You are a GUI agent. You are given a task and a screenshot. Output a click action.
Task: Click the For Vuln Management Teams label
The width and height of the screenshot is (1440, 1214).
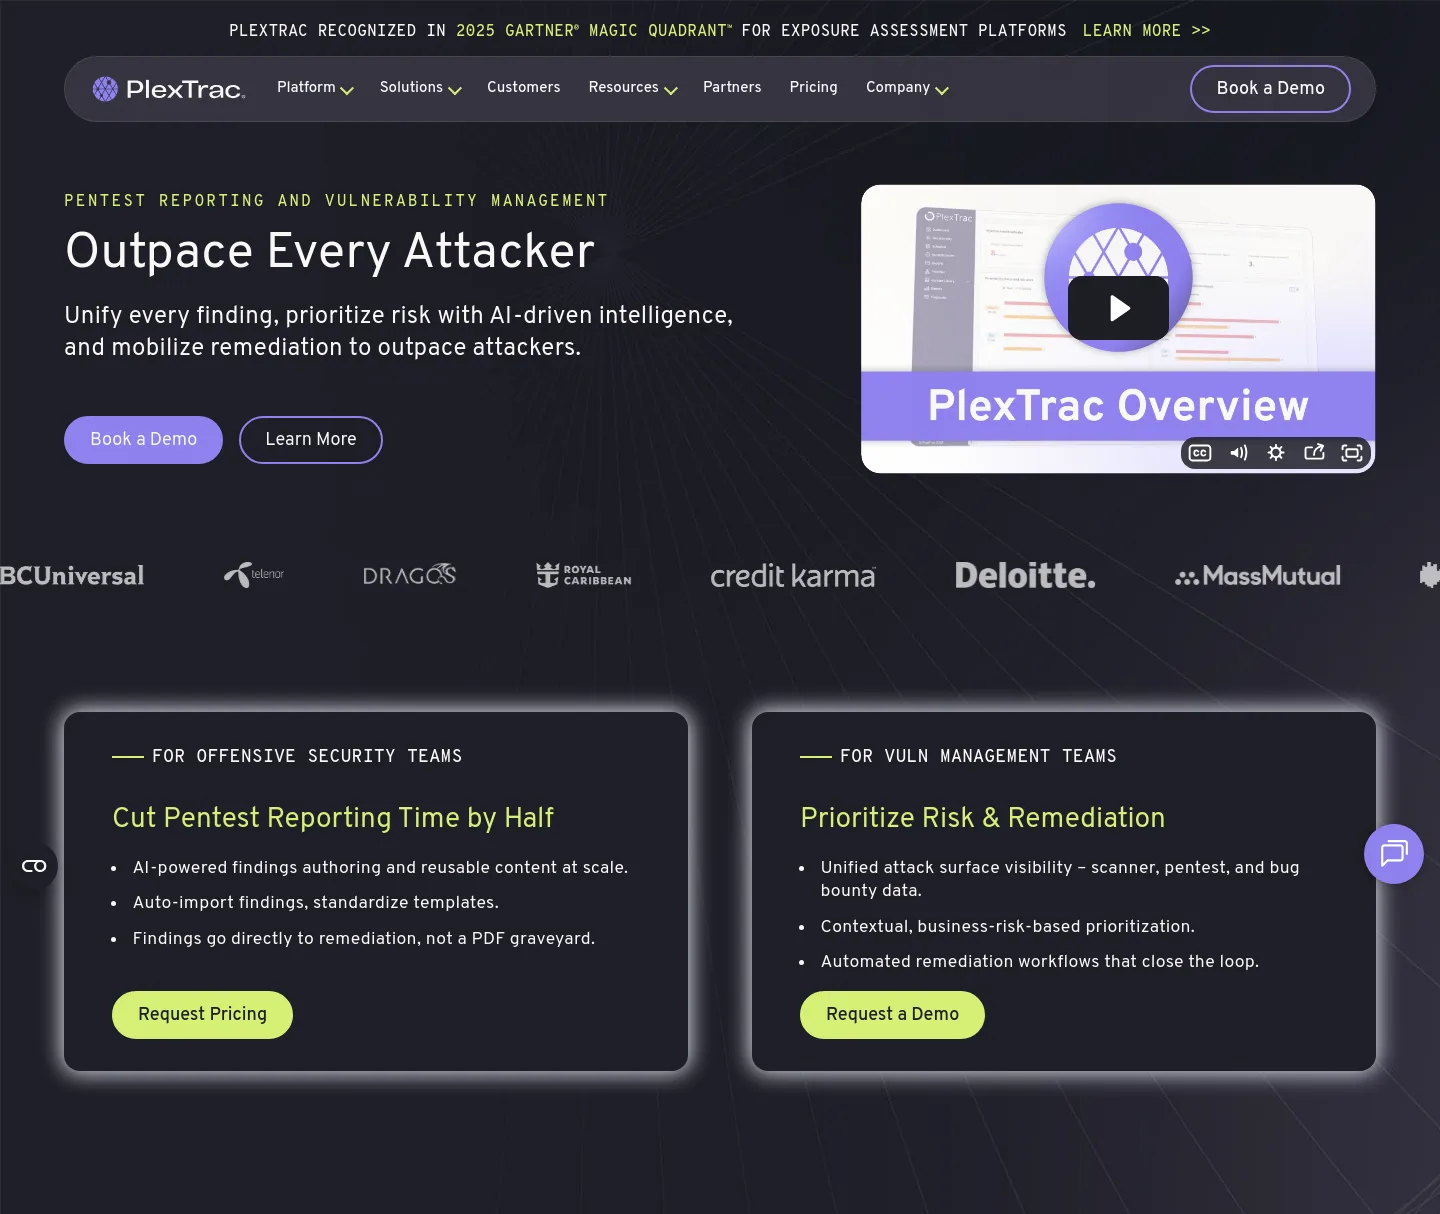978,756
